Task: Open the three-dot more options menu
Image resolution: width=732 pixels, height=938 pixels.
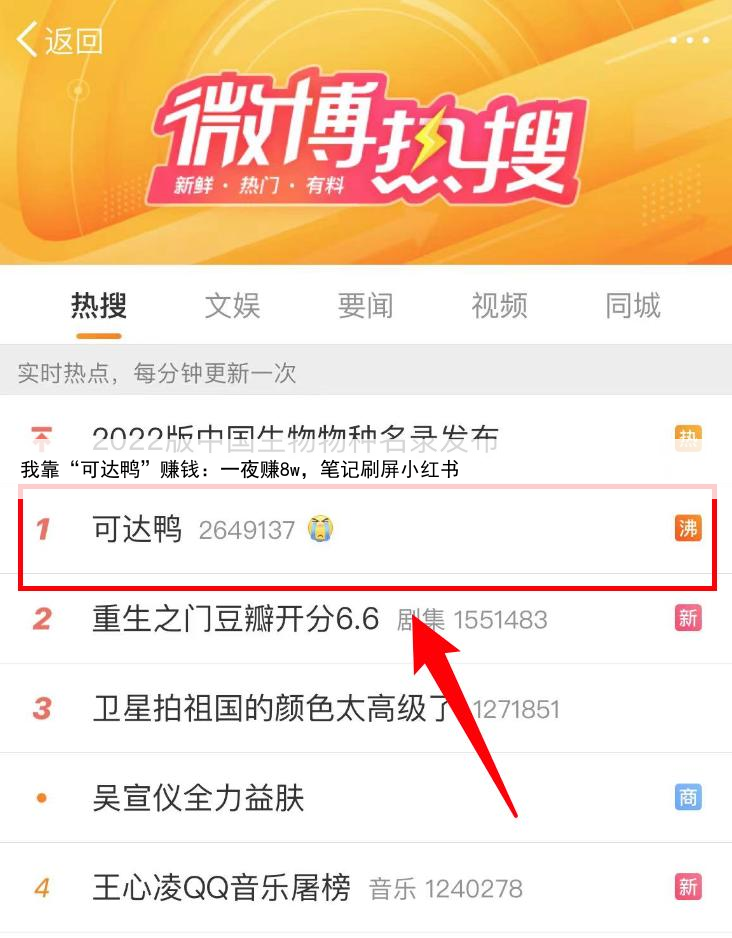Action: (690, 40)
